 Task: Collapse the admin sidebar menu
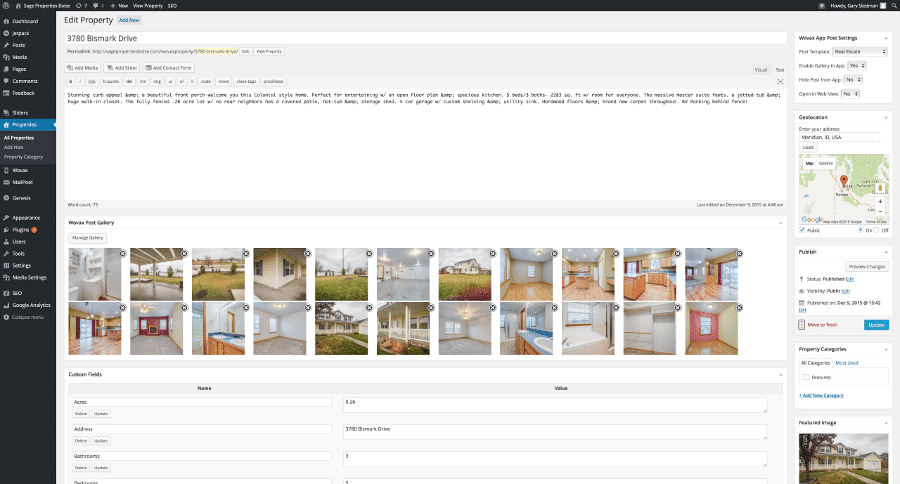pos(28,317)
